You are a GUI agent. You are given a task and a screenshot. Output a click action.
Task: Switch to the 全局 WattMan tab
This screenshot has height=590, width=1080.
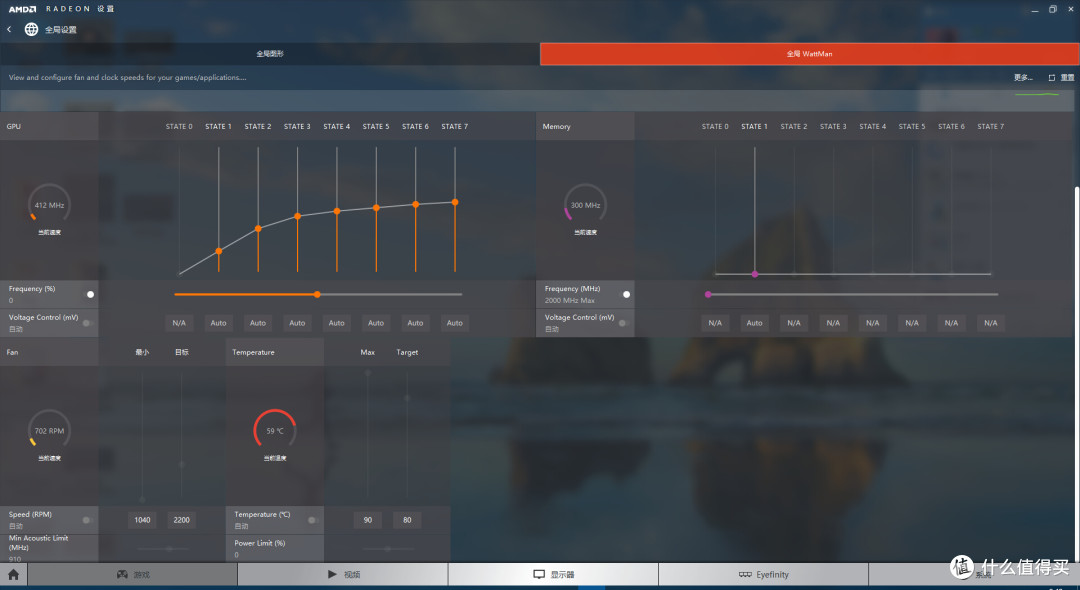click(x=809, y=54)
